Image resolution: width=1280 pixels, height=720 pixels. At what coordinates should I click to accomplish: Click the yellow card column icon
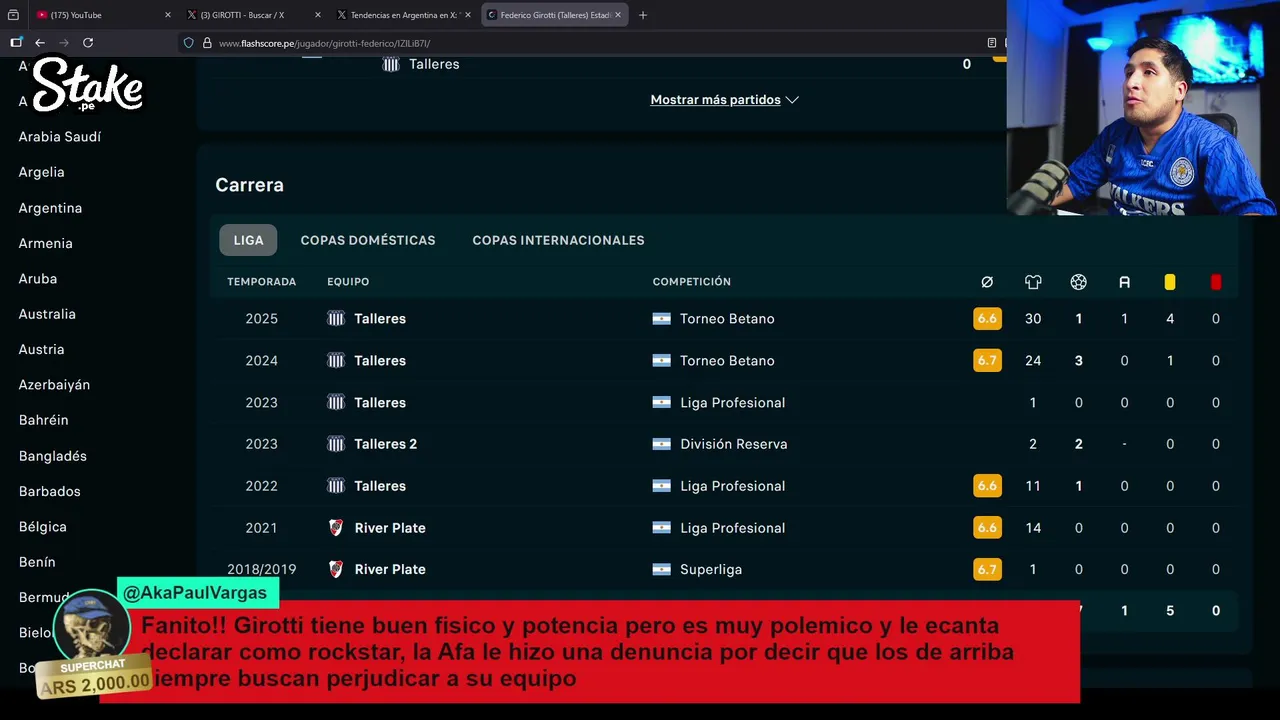pyautogui.click(x=1170, y=282)
